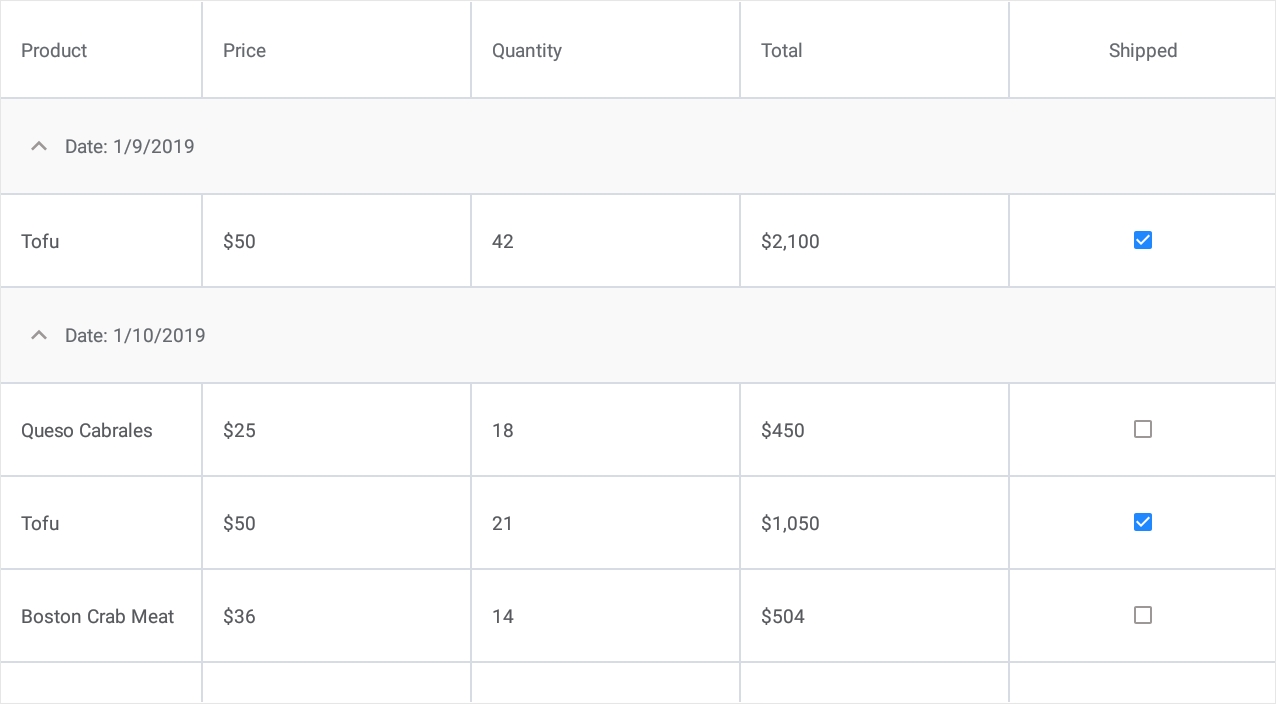
Task: Select the $1,050 total cell
Action: point(875,523)
